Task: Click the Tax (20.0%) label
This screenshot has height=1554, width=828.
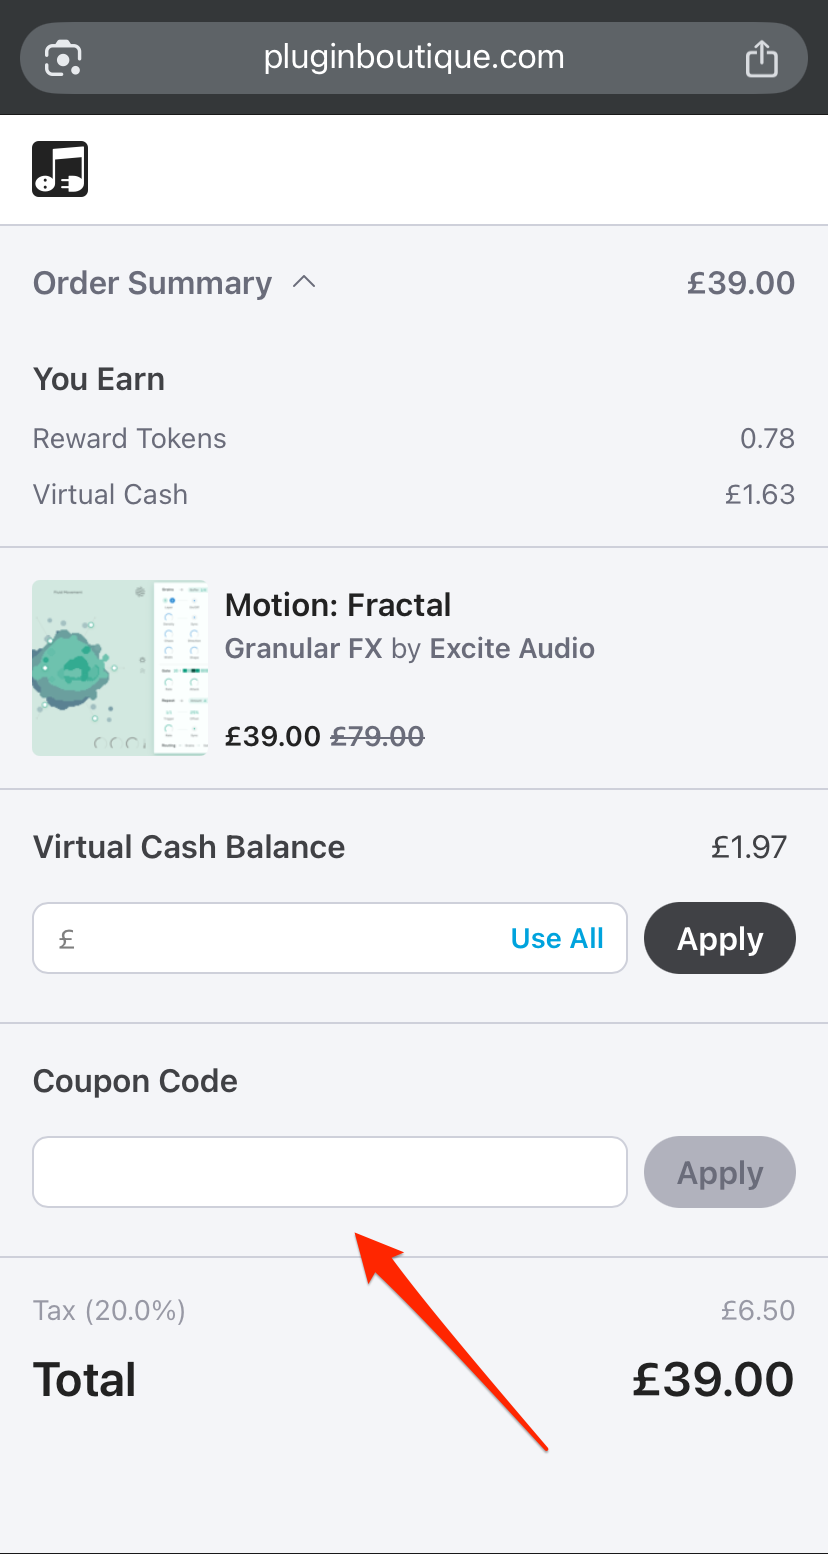Action: point(109,1311)
